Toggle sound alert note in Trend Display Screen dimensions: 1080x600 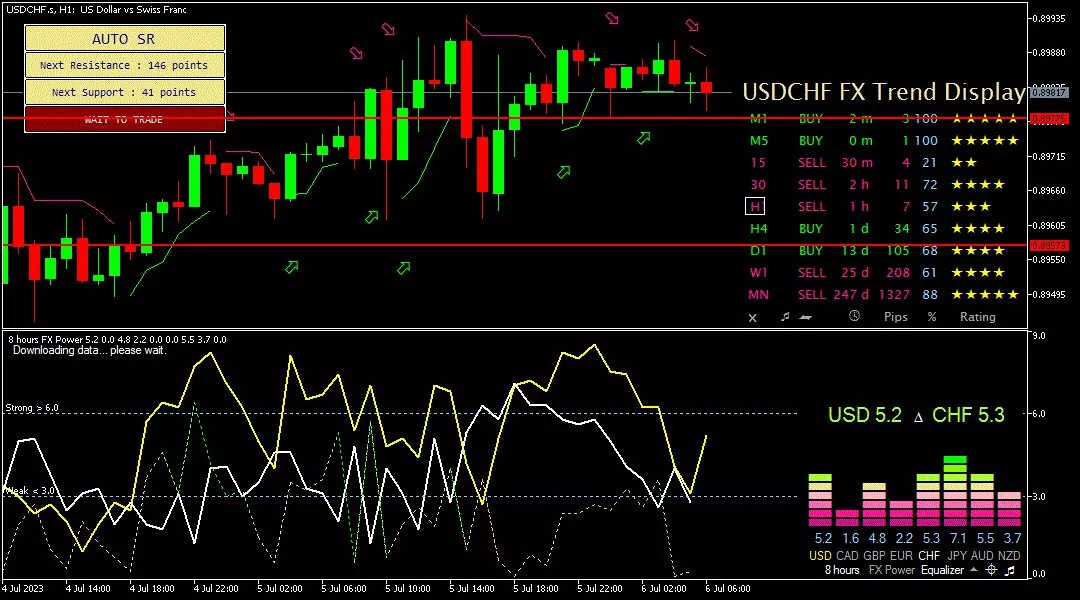tap(785, 316)
